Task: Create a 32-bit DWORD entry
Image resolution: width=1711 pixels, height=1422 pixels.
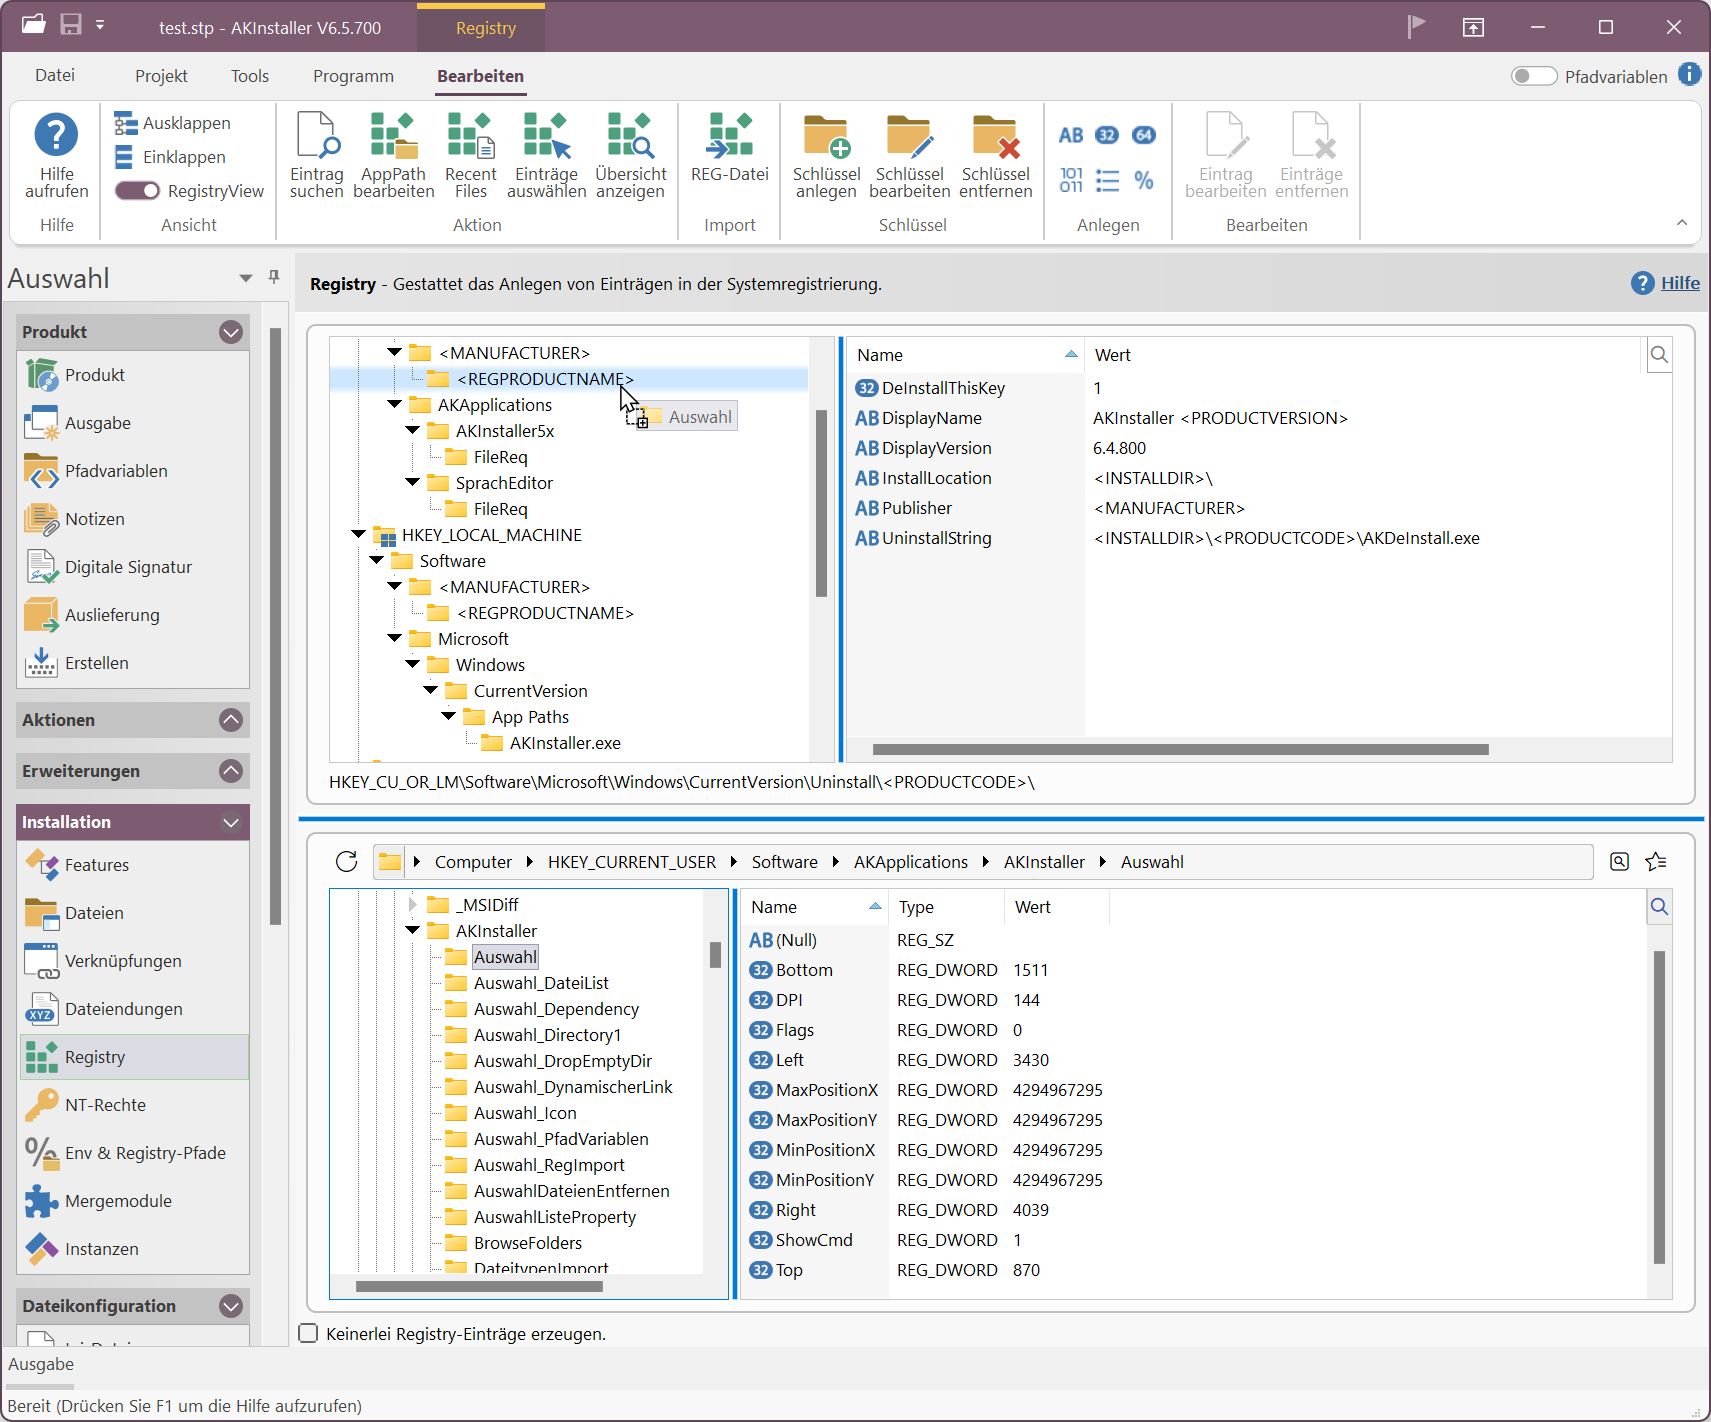Action: point(1107,135)
